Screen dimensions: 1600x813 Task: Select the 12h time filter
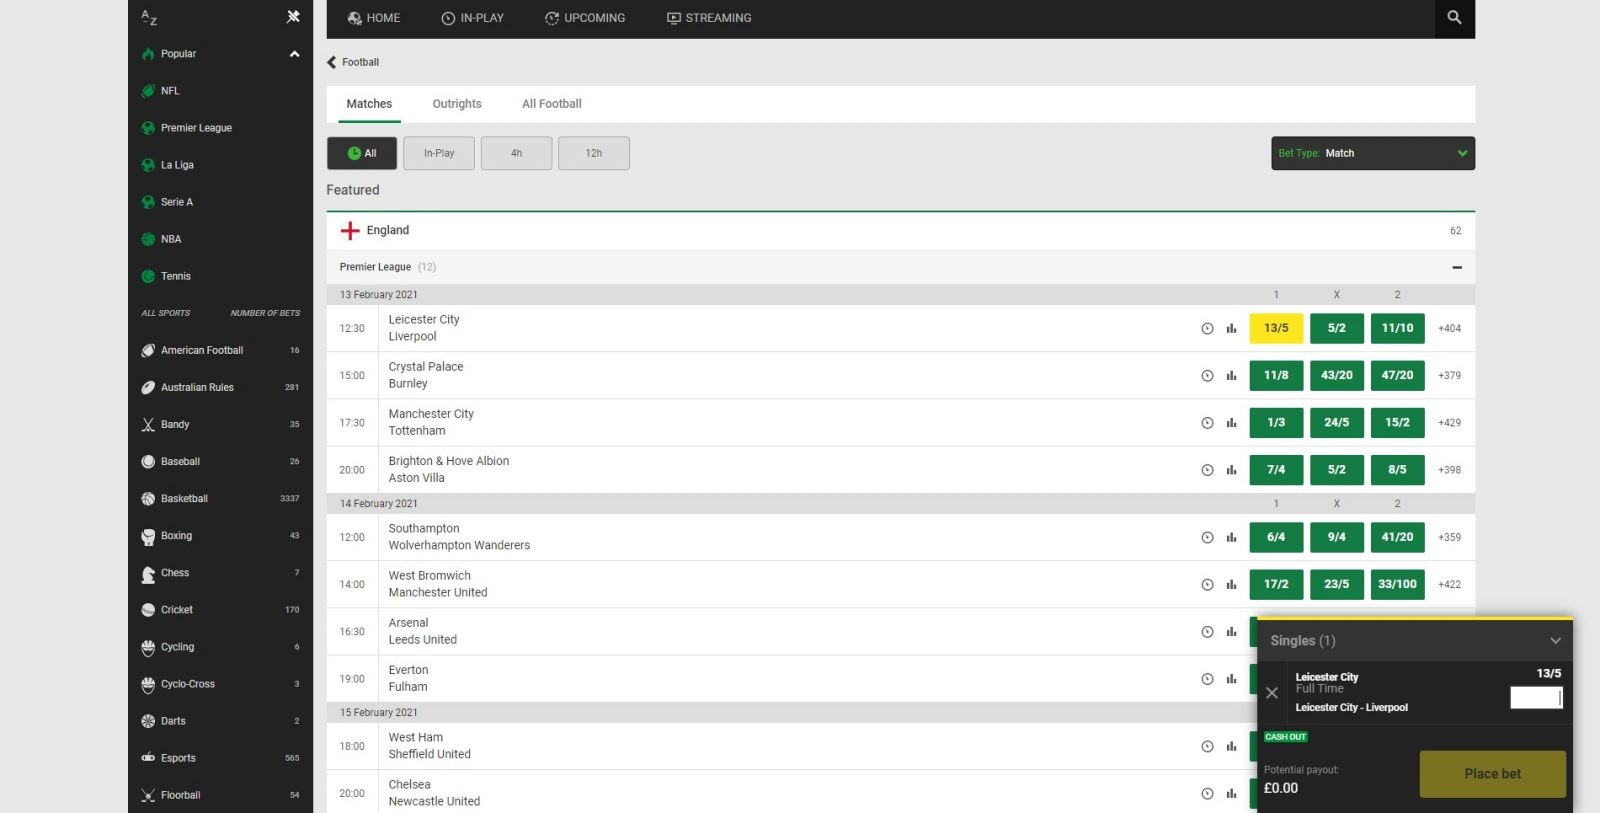tap(594, 153)
